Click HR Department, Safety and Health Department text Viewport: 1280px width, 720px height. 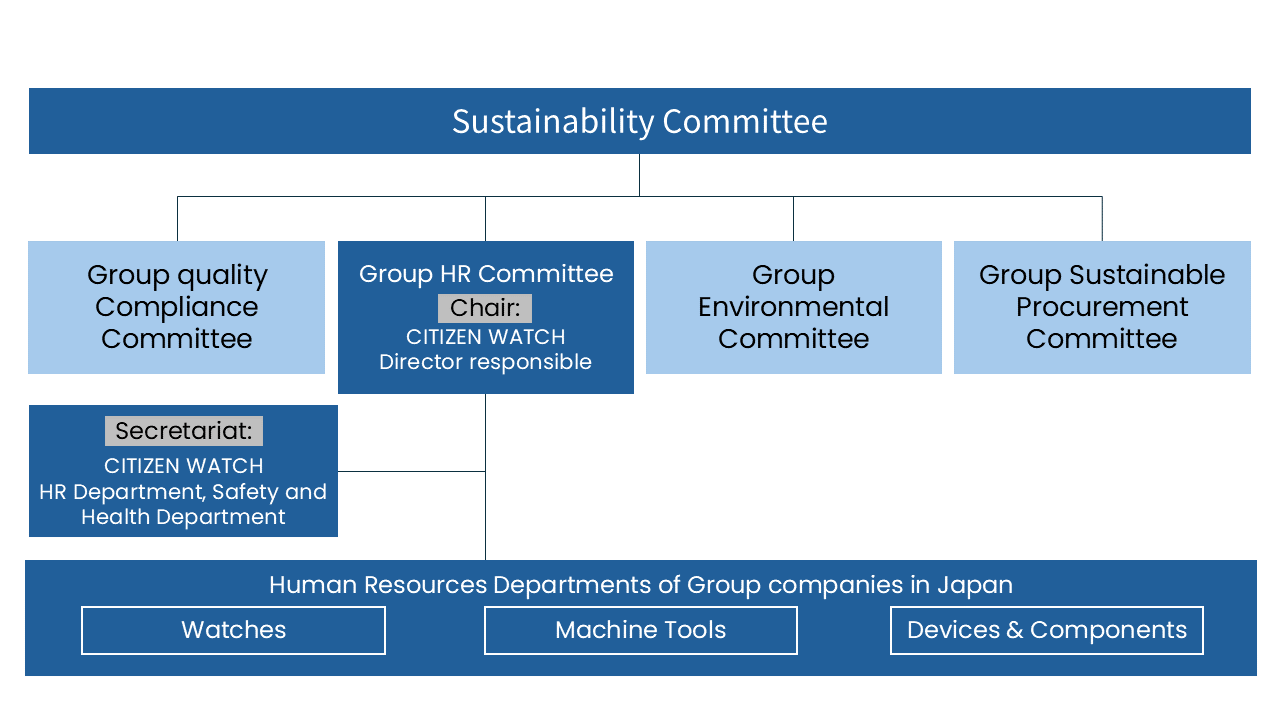pyautogui.click(x=183, y=504)
